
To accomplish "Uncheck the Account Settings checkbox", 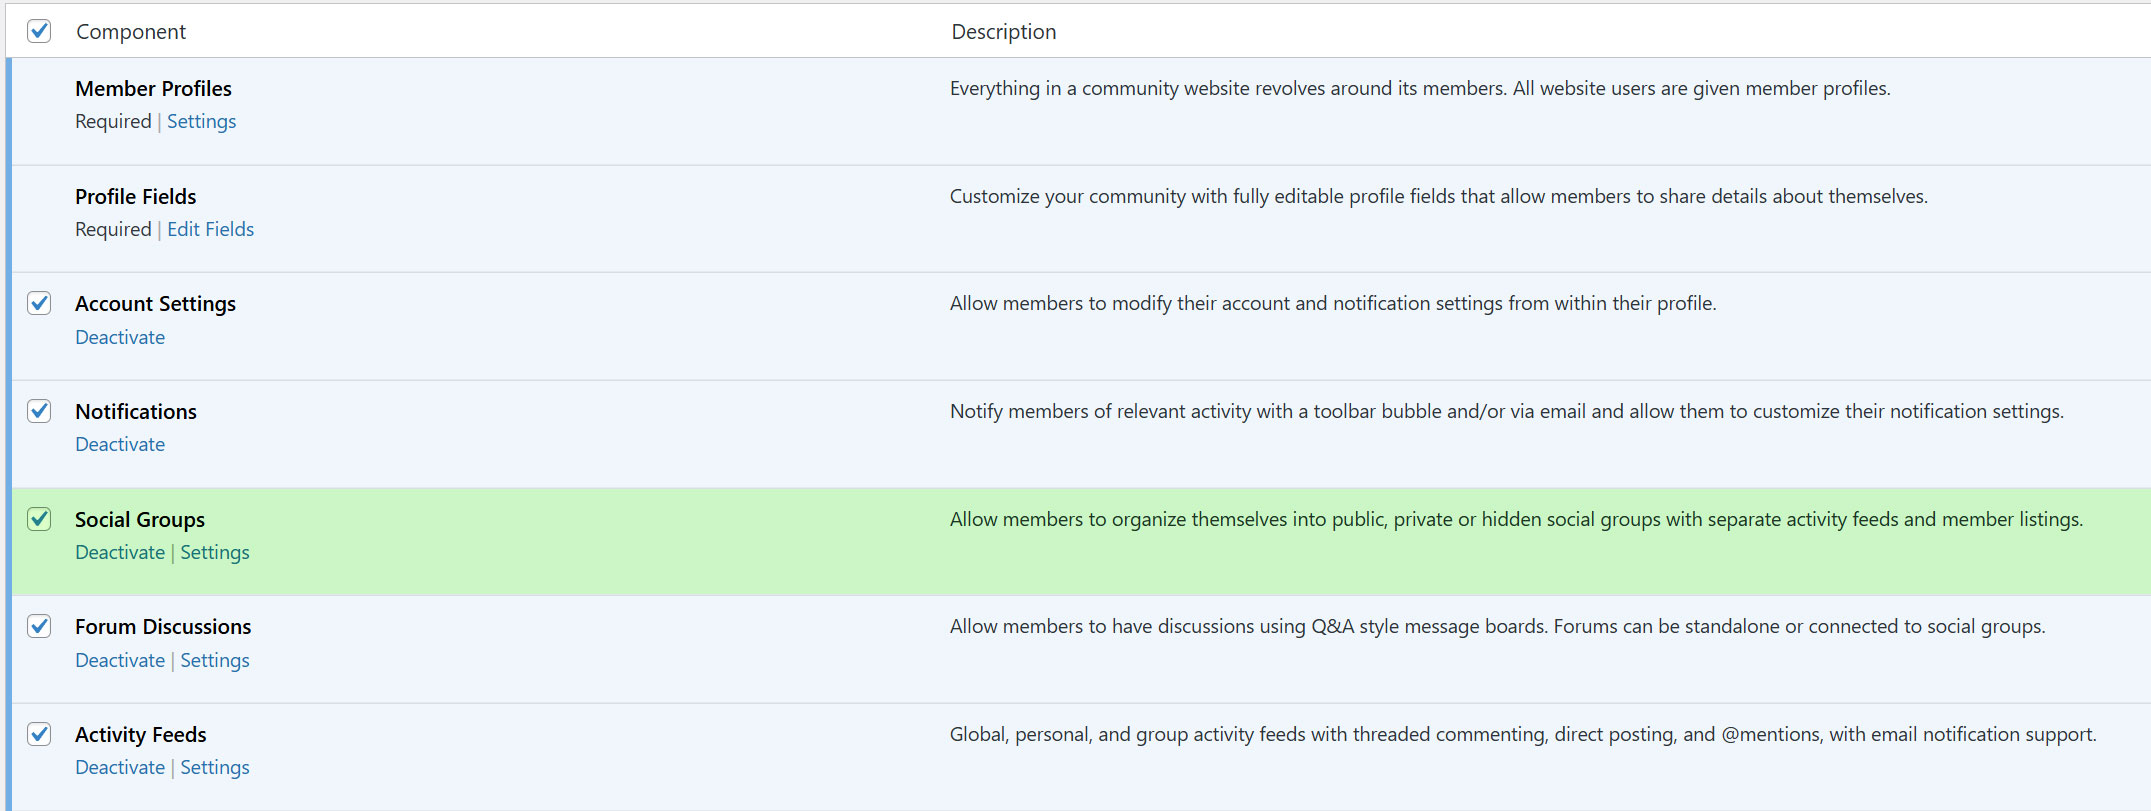I will (x=39, y=303).
